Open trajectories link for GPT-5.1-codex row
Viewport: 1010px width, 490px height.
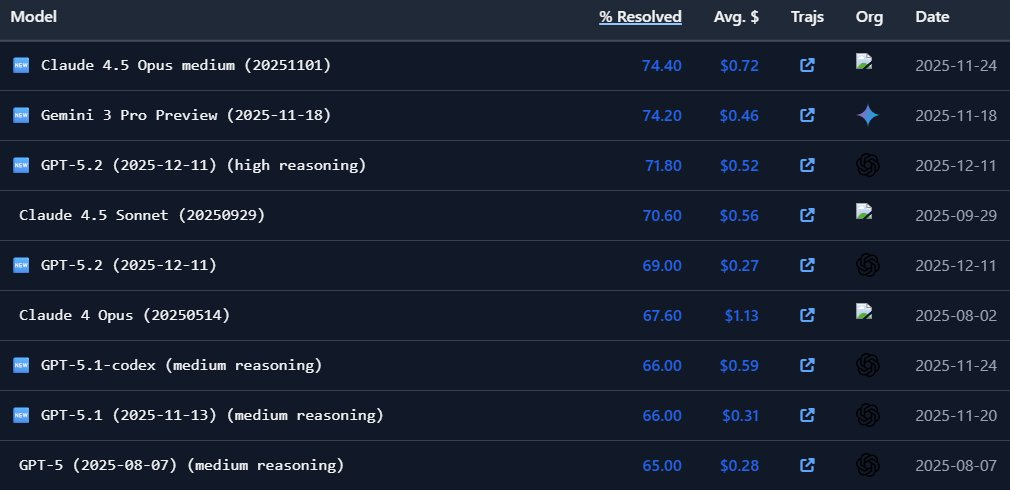pyautogui.click(x=808, y=366)
